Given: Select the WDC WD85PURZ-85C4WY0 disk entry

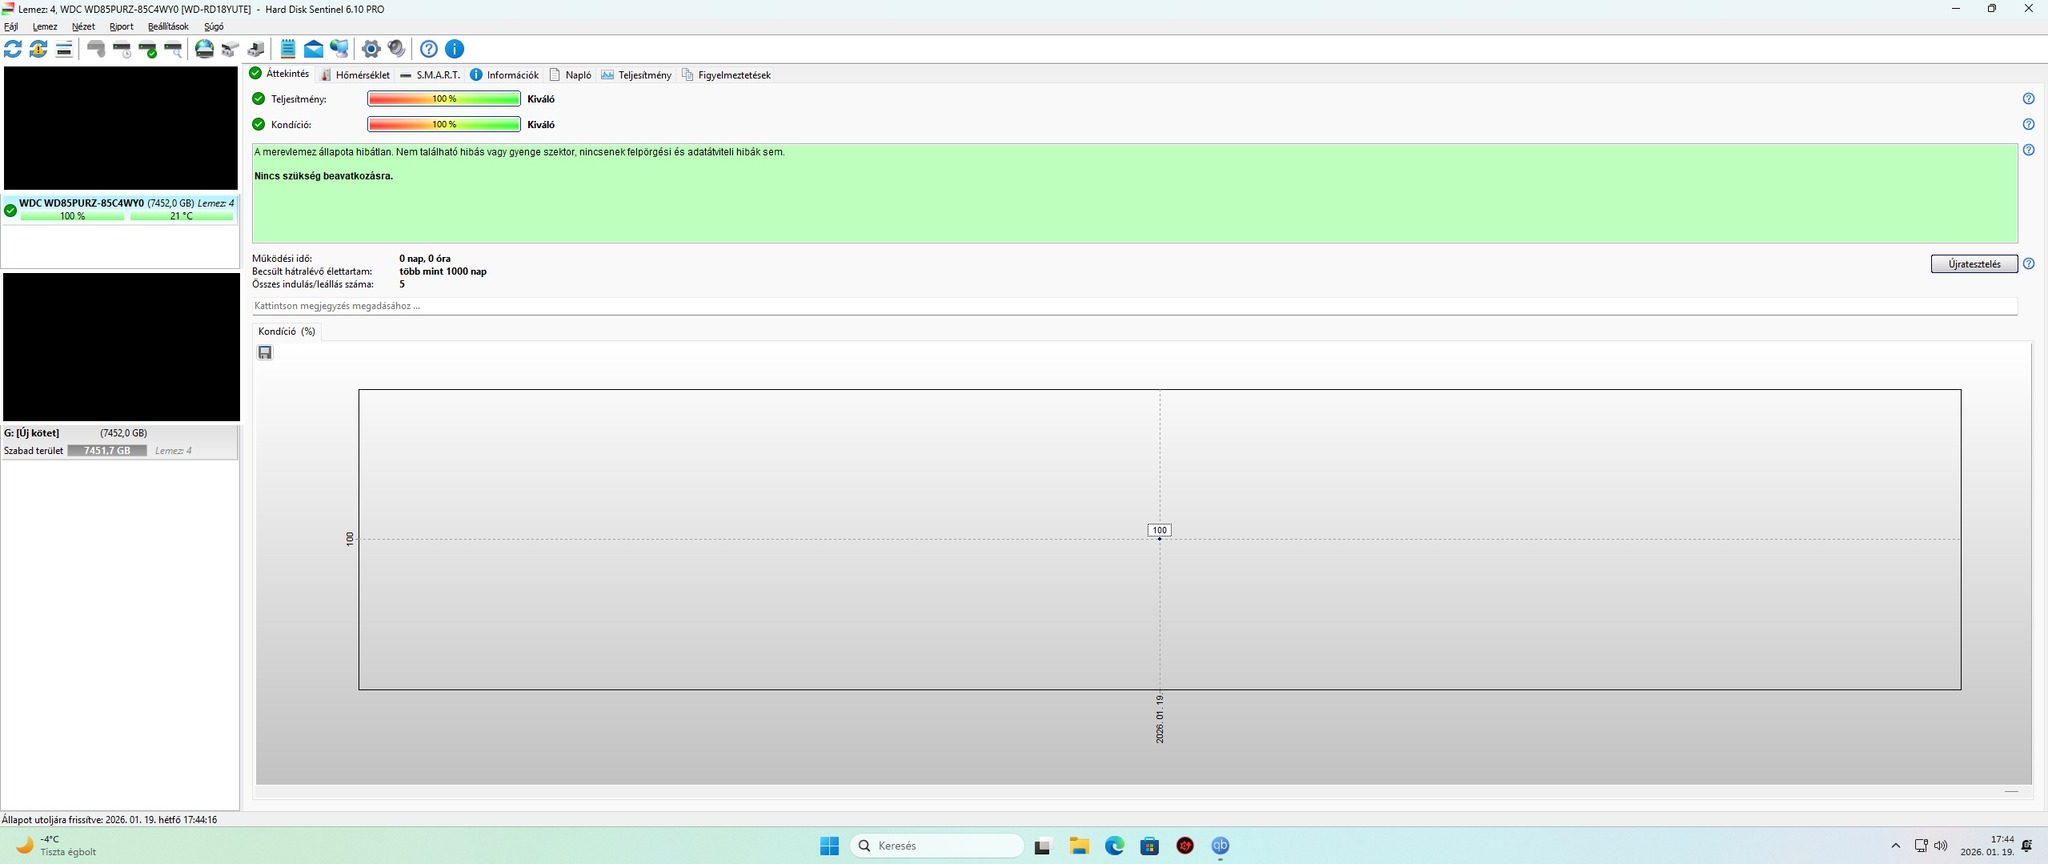Looking at the screenshot, I should (120, 209).
